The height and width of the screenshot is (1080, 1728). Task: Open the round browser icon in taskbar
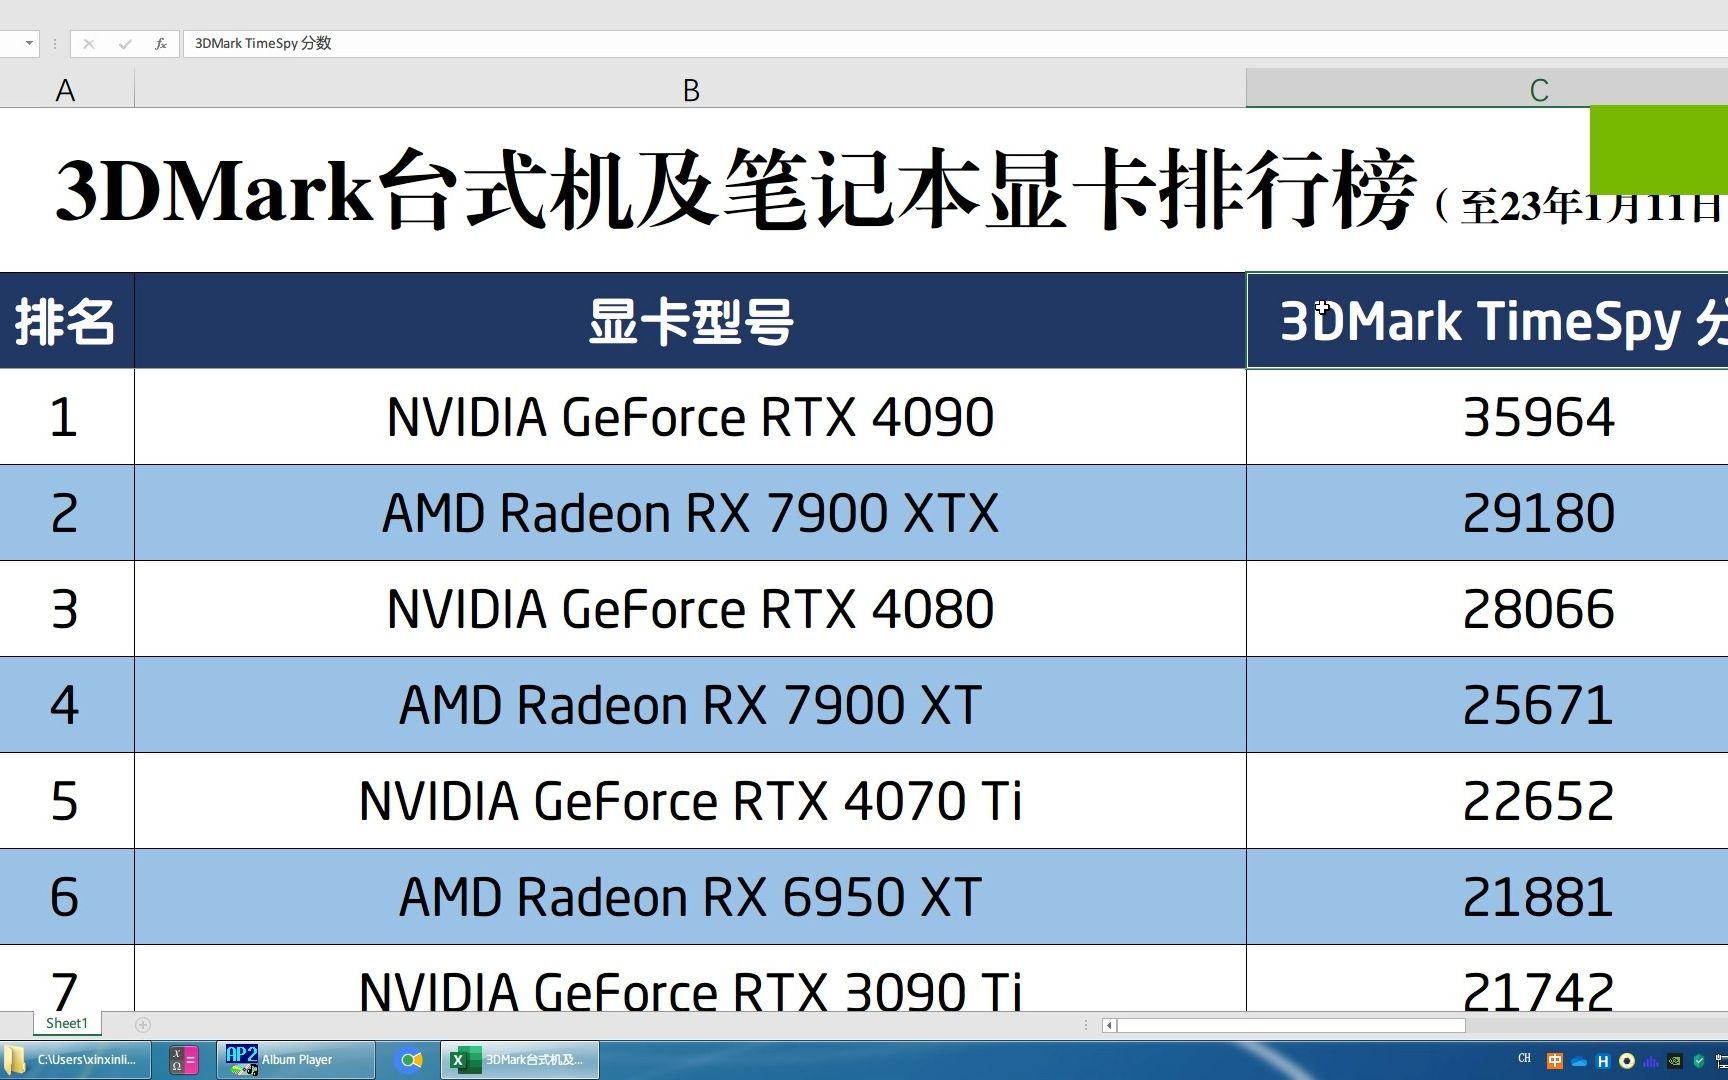tap(410, 1060)
